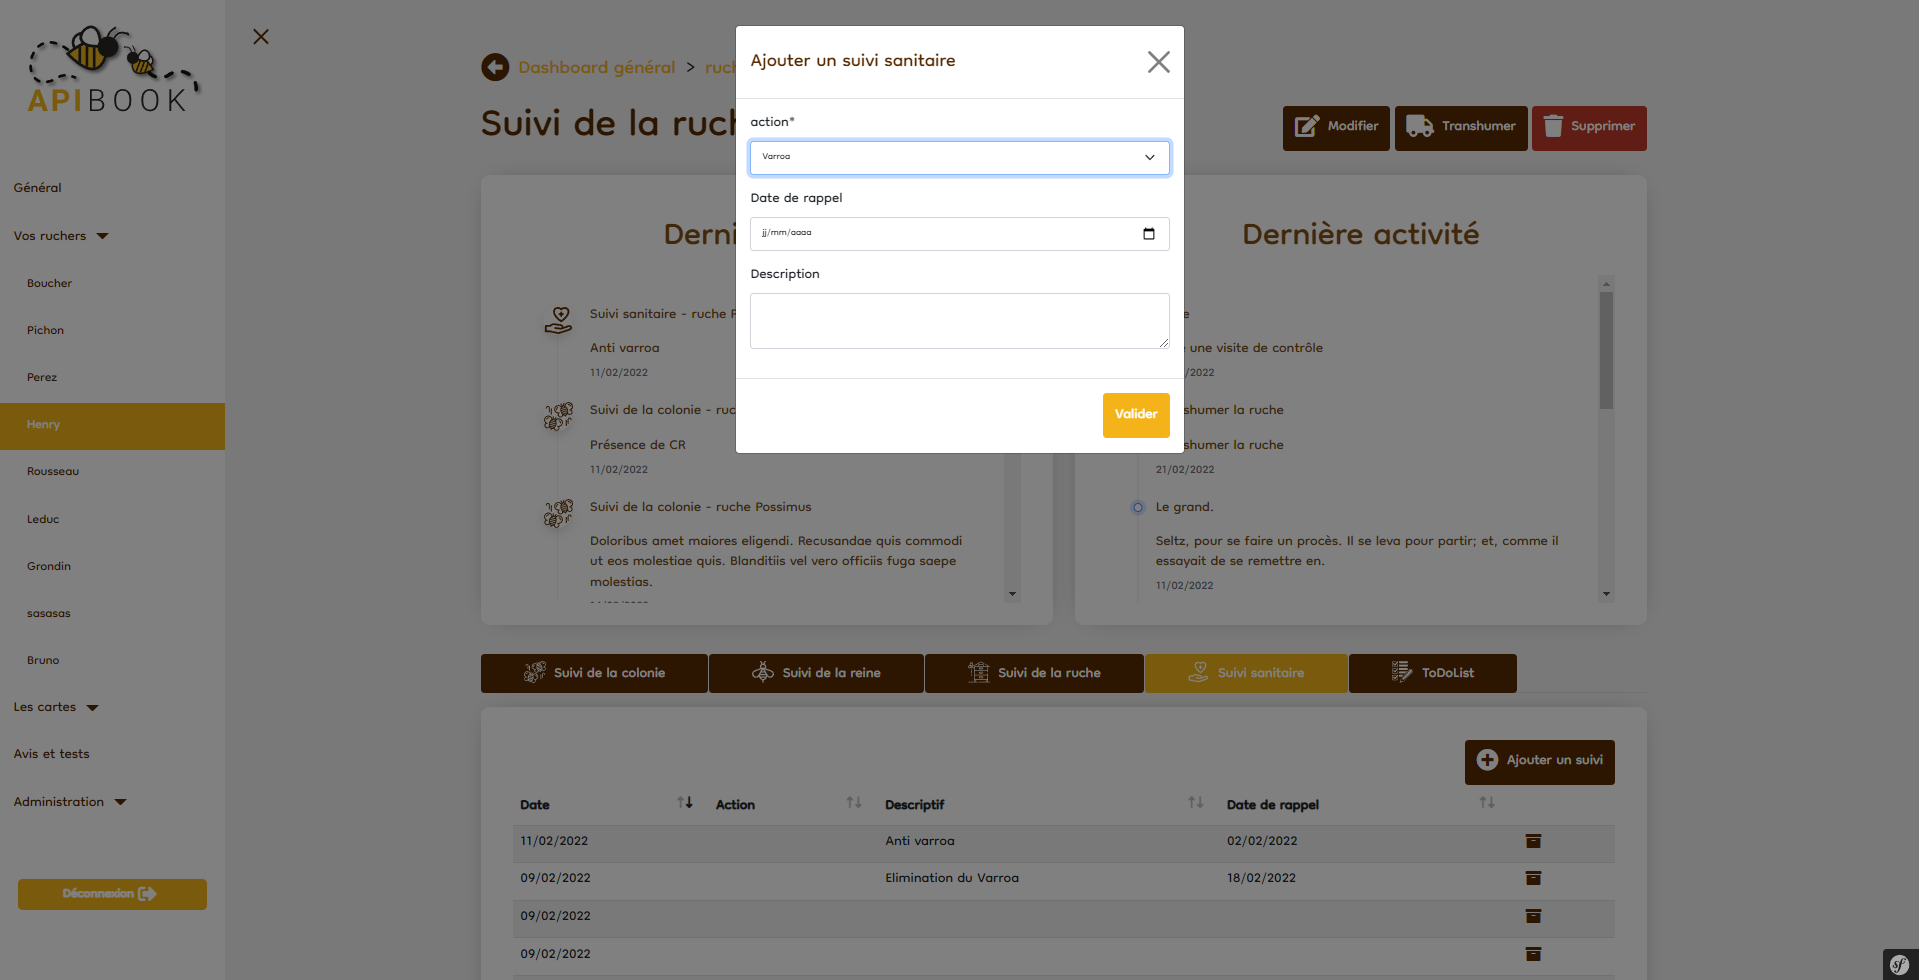Viewport: 1919px width, 980px height.
Task: Click into the Description text area
Action: [x=959, y=320]
